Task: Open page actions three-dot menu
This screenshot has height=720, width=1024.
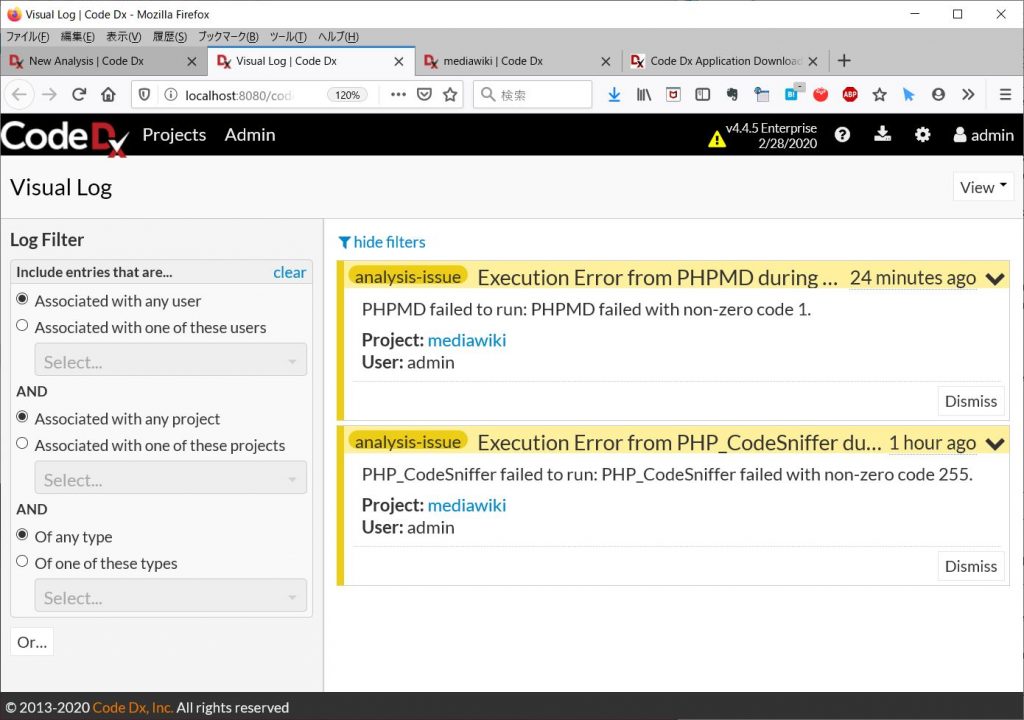Action: 398,95
